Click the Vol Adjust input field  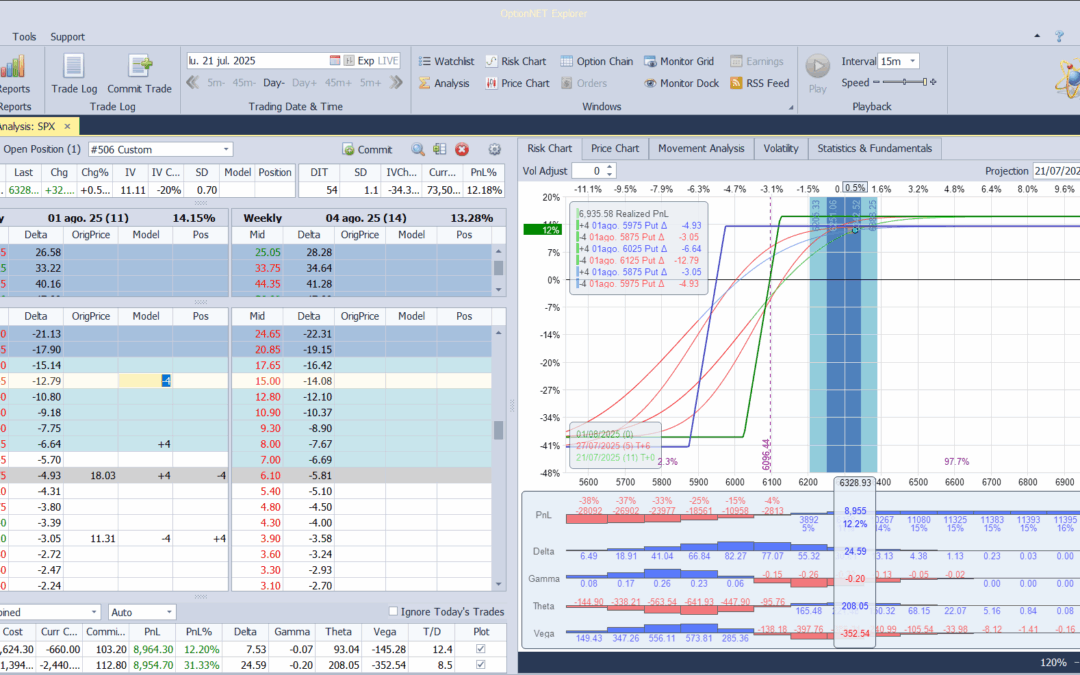tap(587, 171)
